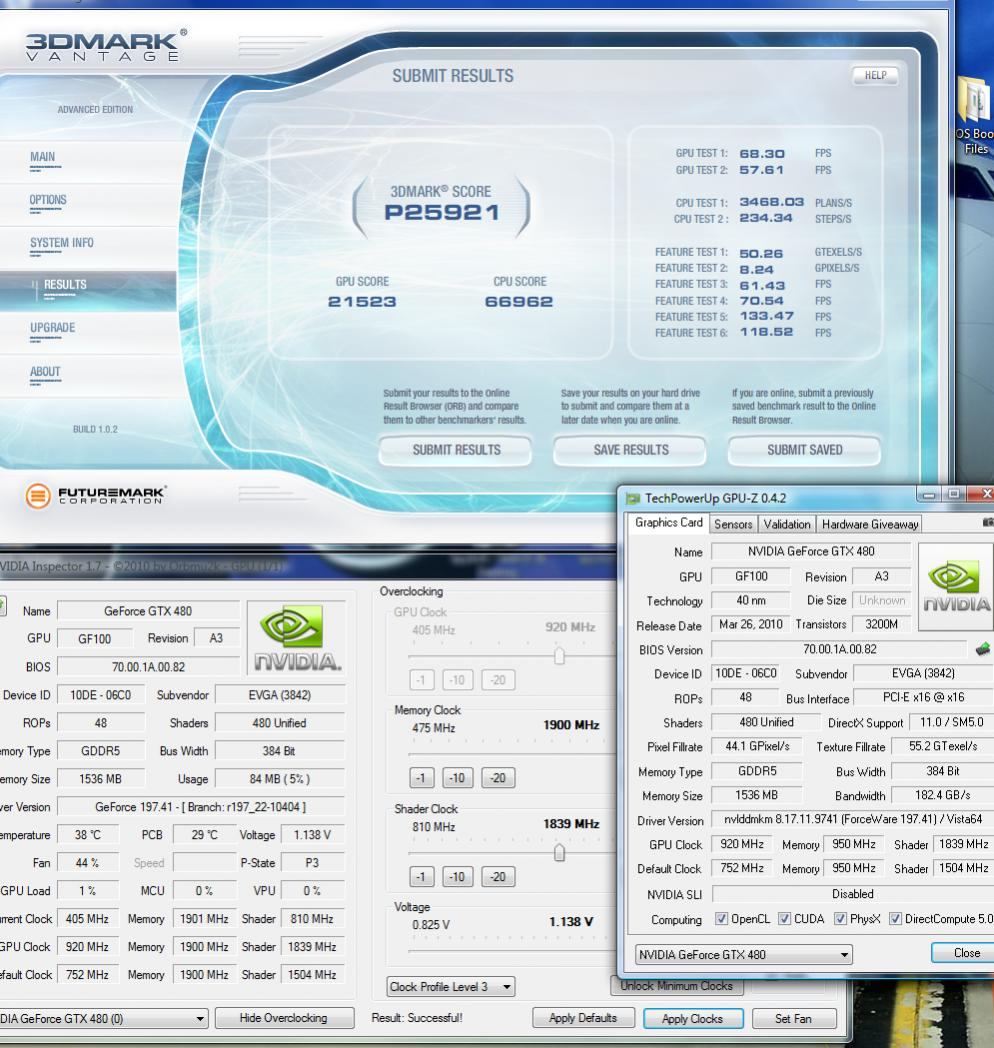Viewport: 994px width, 1048px height.
Task: Click the Driver Version field in GPU-Z
Action: click(852, 819)
